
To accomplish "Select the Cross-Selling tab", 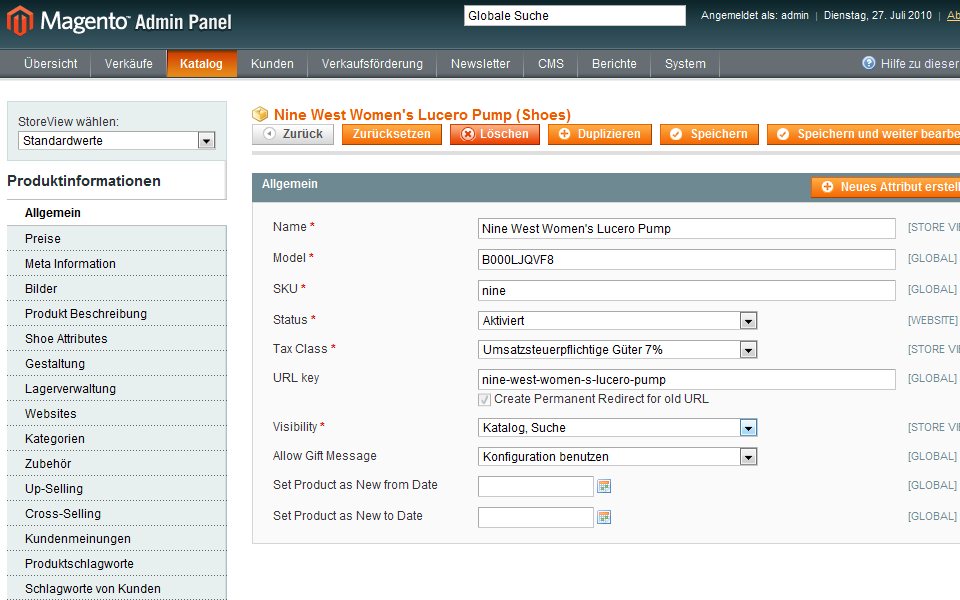I will point(116,514).
